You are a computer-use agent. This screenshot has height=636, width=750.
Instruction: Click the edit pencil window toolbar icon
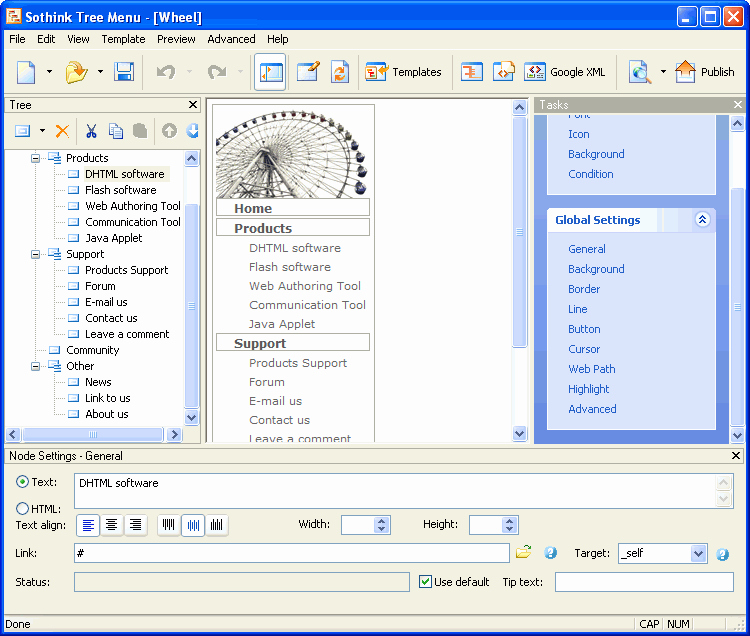[x=308, y=72]
